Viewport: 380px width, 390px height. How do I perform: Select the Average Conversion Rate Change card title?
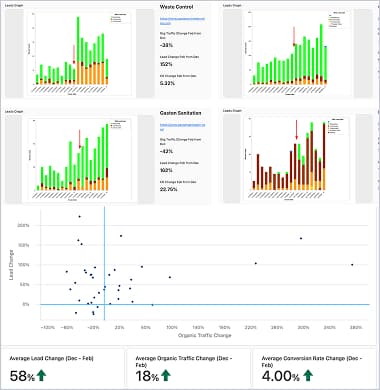tap(312, 362)
